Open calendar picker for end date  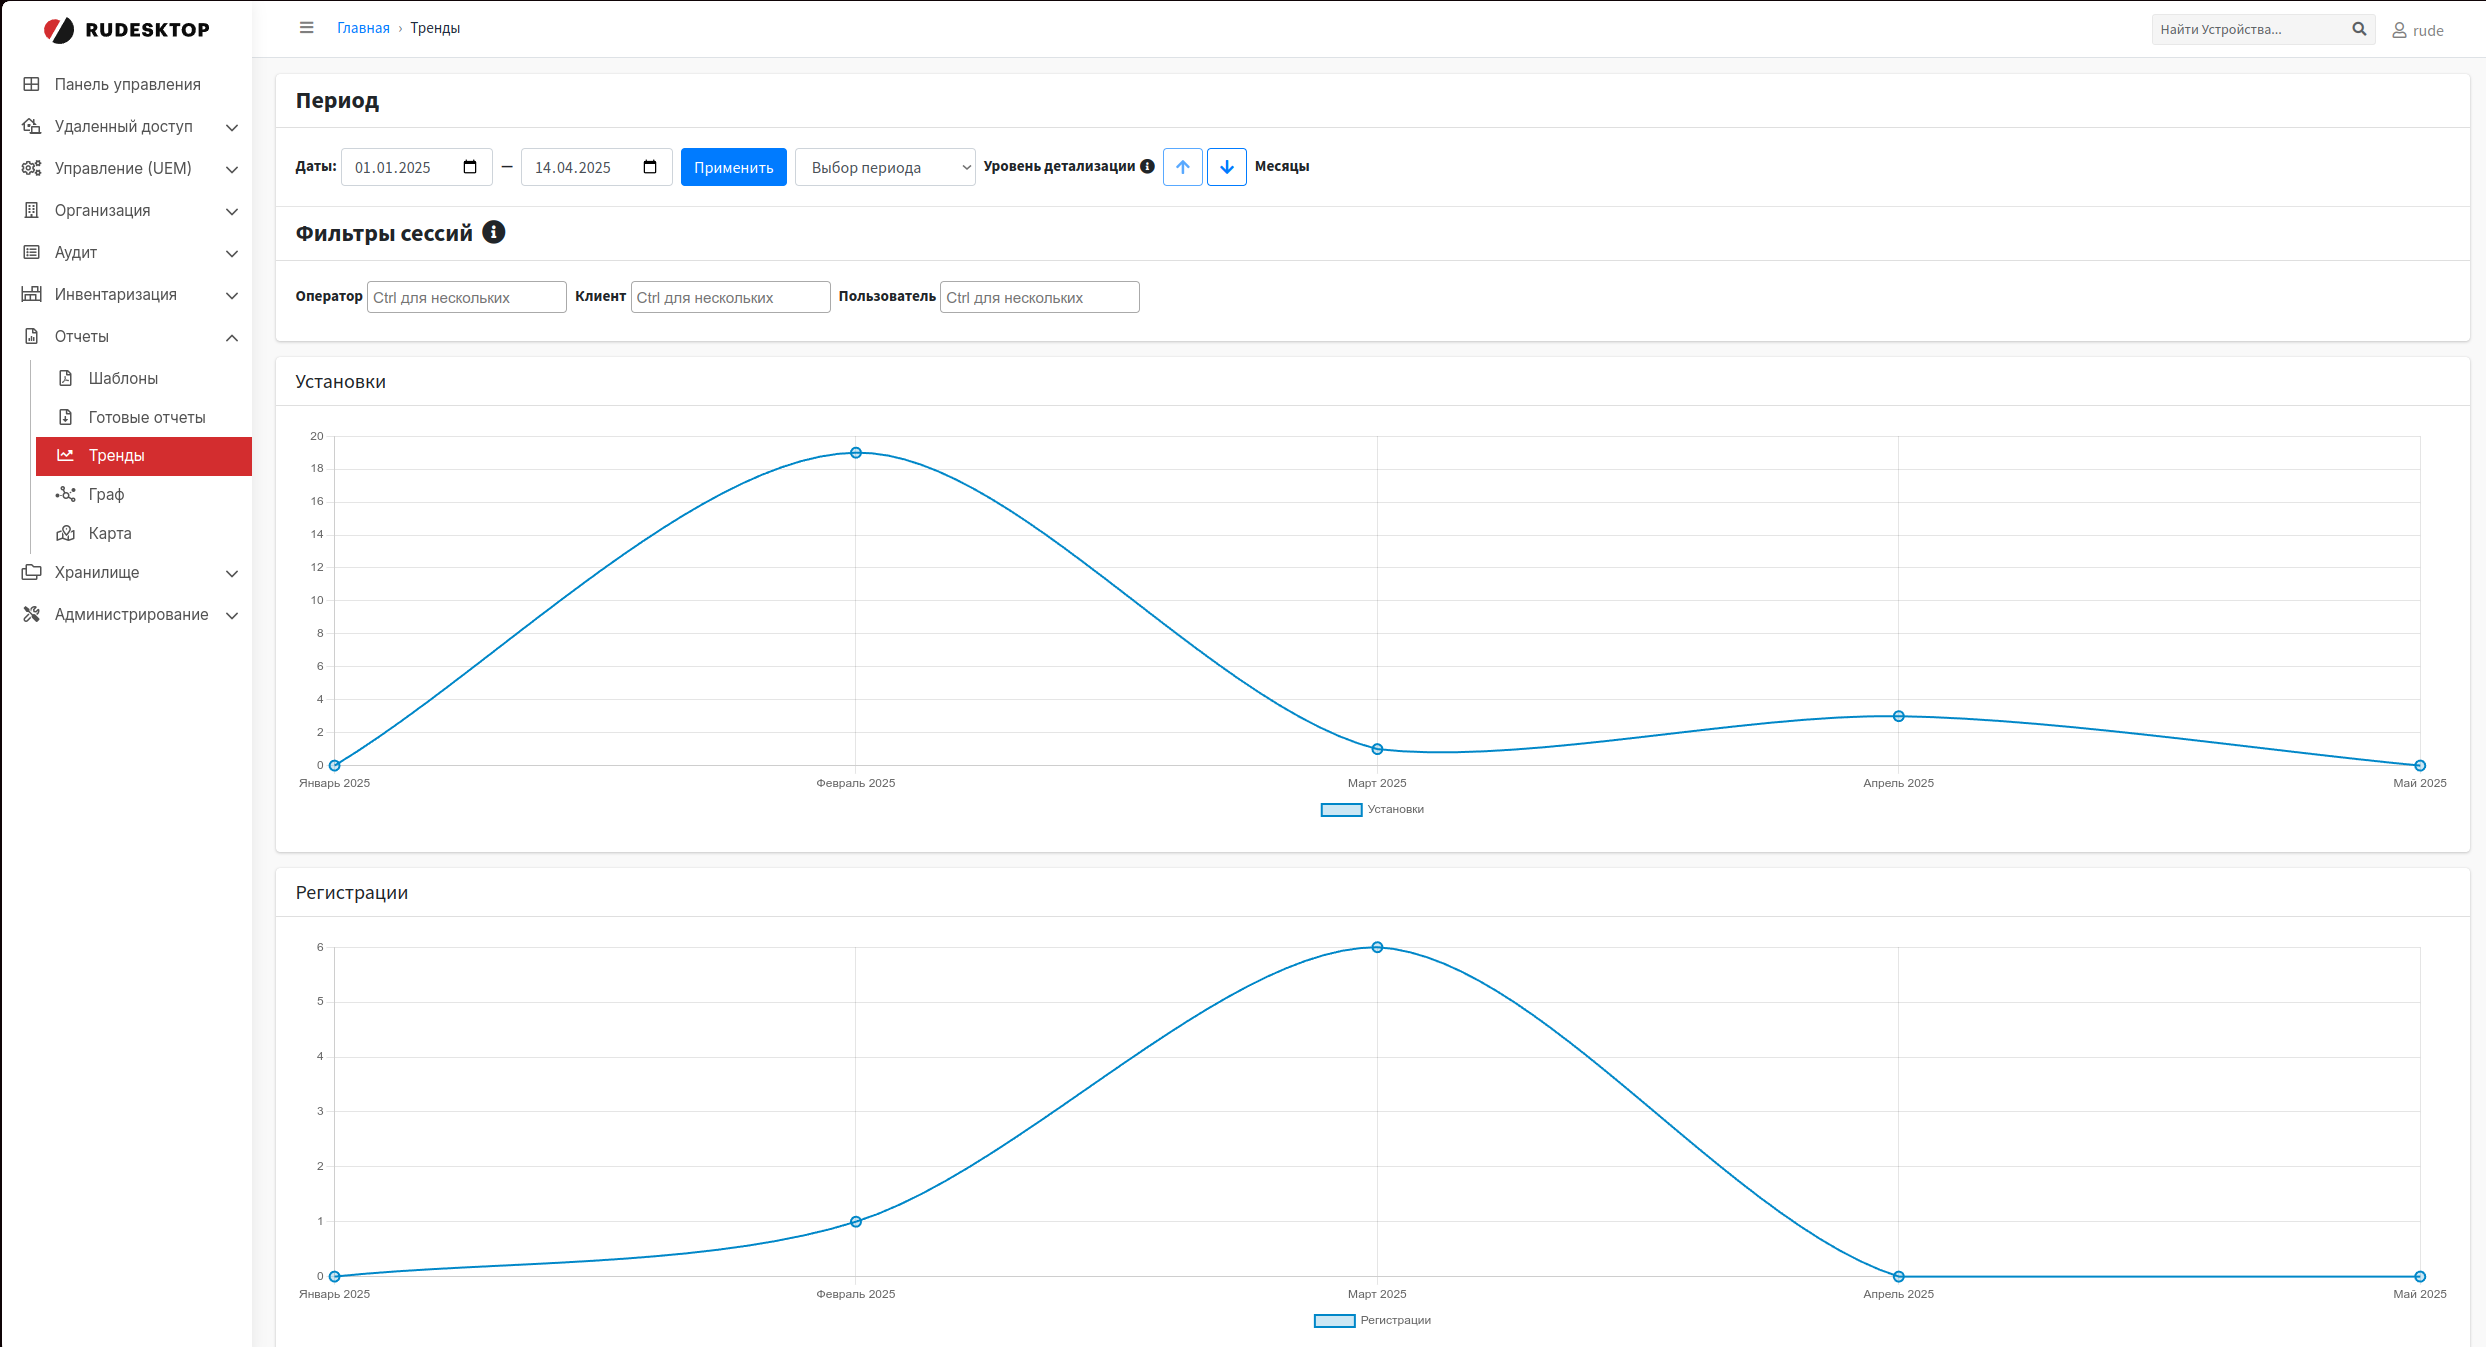click(x=650, y=167)
